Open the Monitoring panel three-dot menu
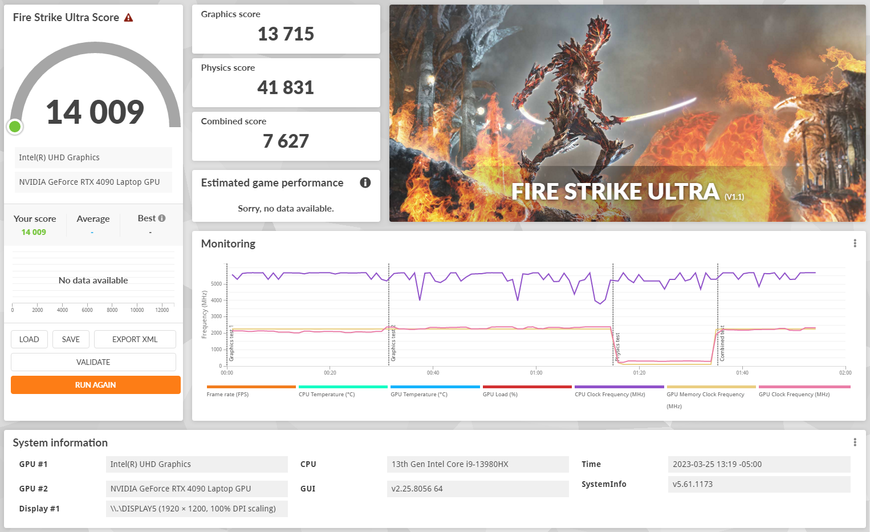This screenshot has height=532, width=870. coord(854,243)
